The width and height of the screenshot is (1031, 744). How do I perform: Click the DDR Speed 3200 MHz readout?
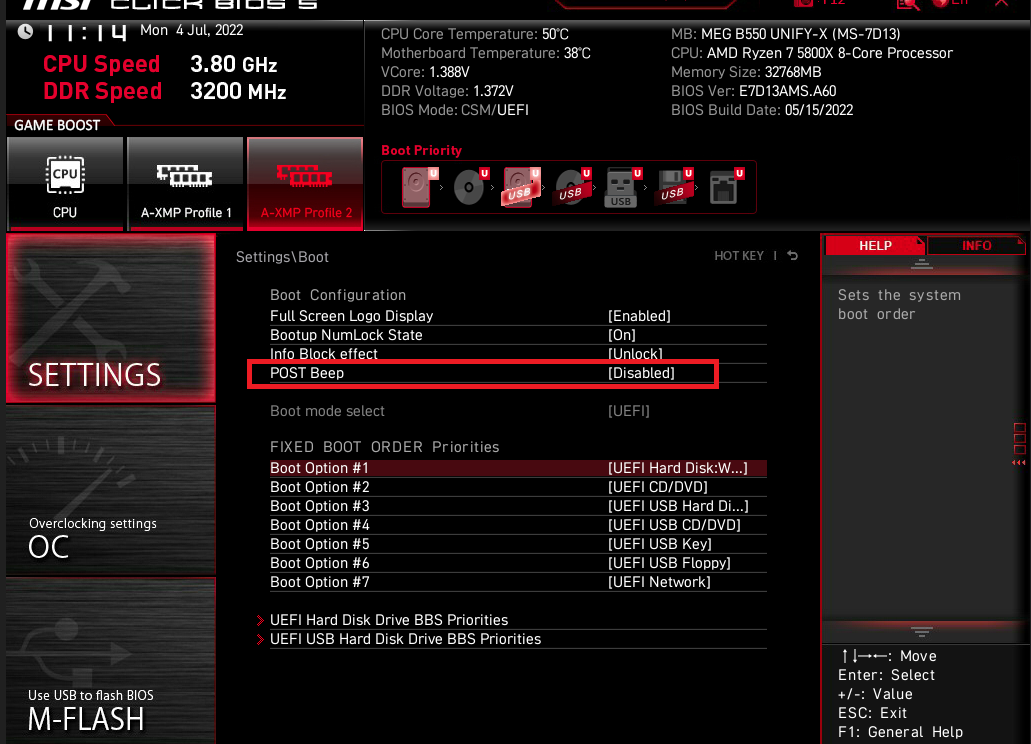pyautogui.click(x=165, y=91)
